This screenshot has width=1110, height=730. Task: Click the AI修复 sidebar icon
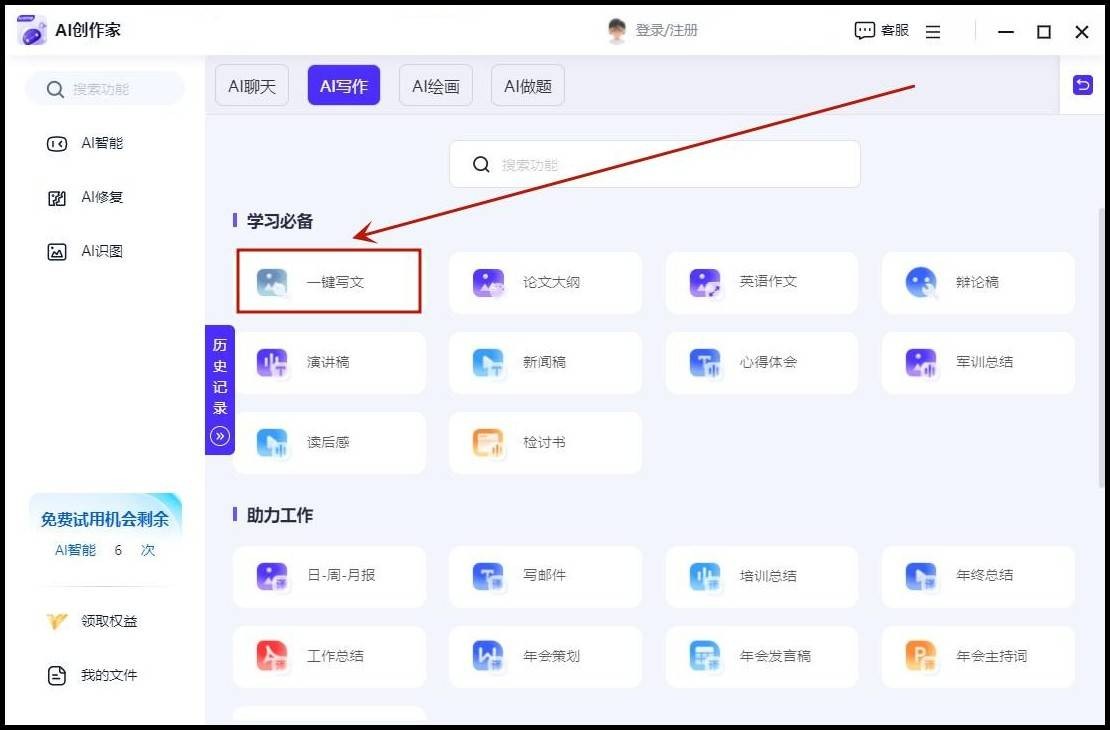[57, 198]
